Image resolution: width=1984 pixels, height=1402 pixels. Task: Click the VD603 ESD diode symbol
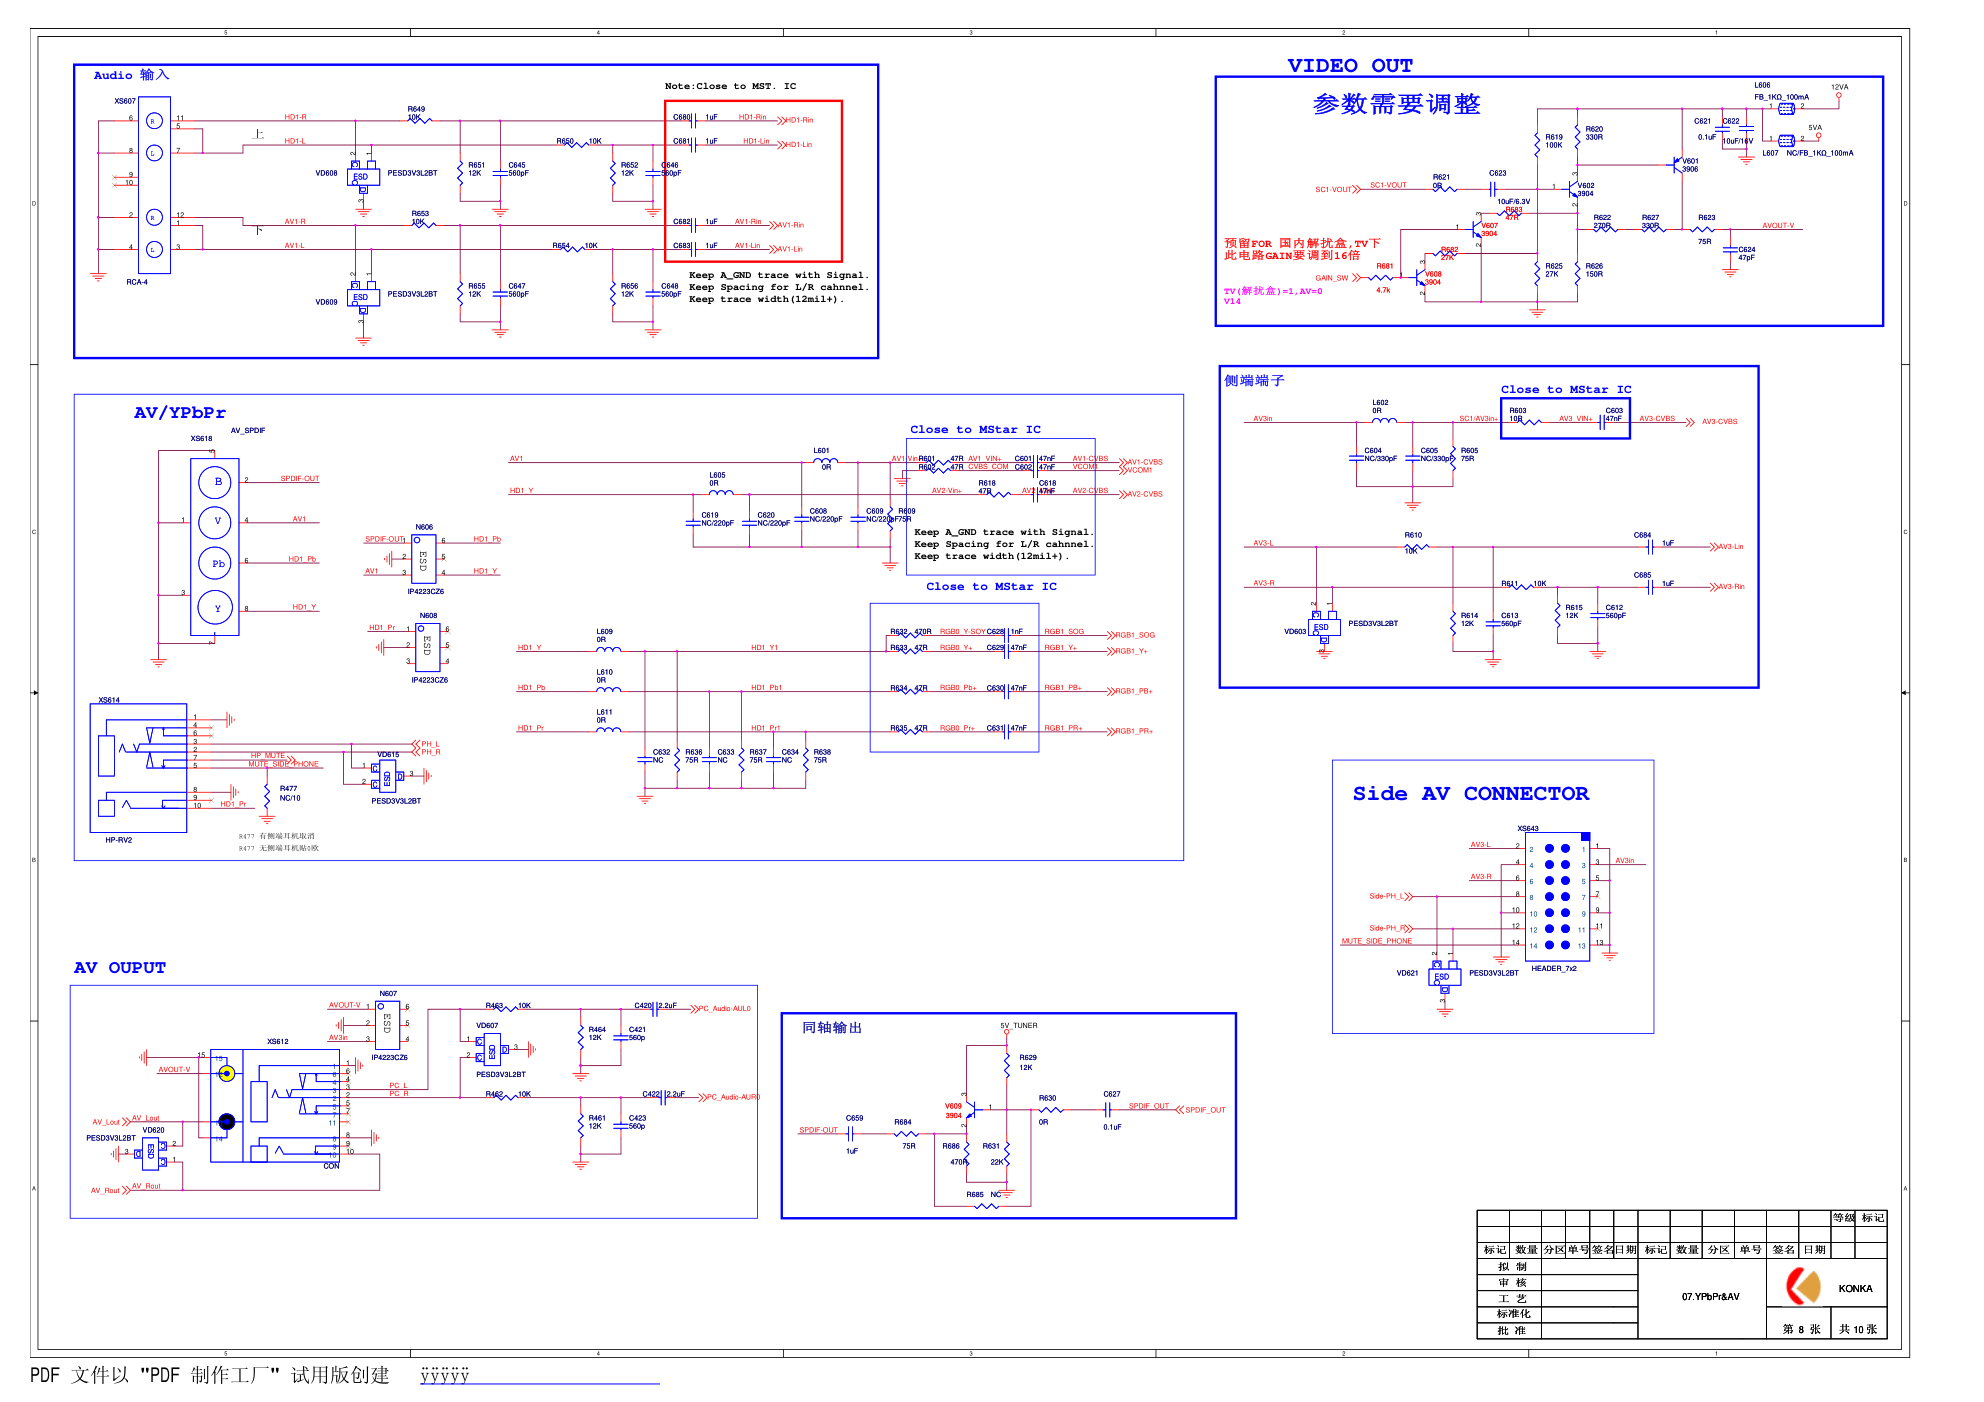(x=1323, y=627)
